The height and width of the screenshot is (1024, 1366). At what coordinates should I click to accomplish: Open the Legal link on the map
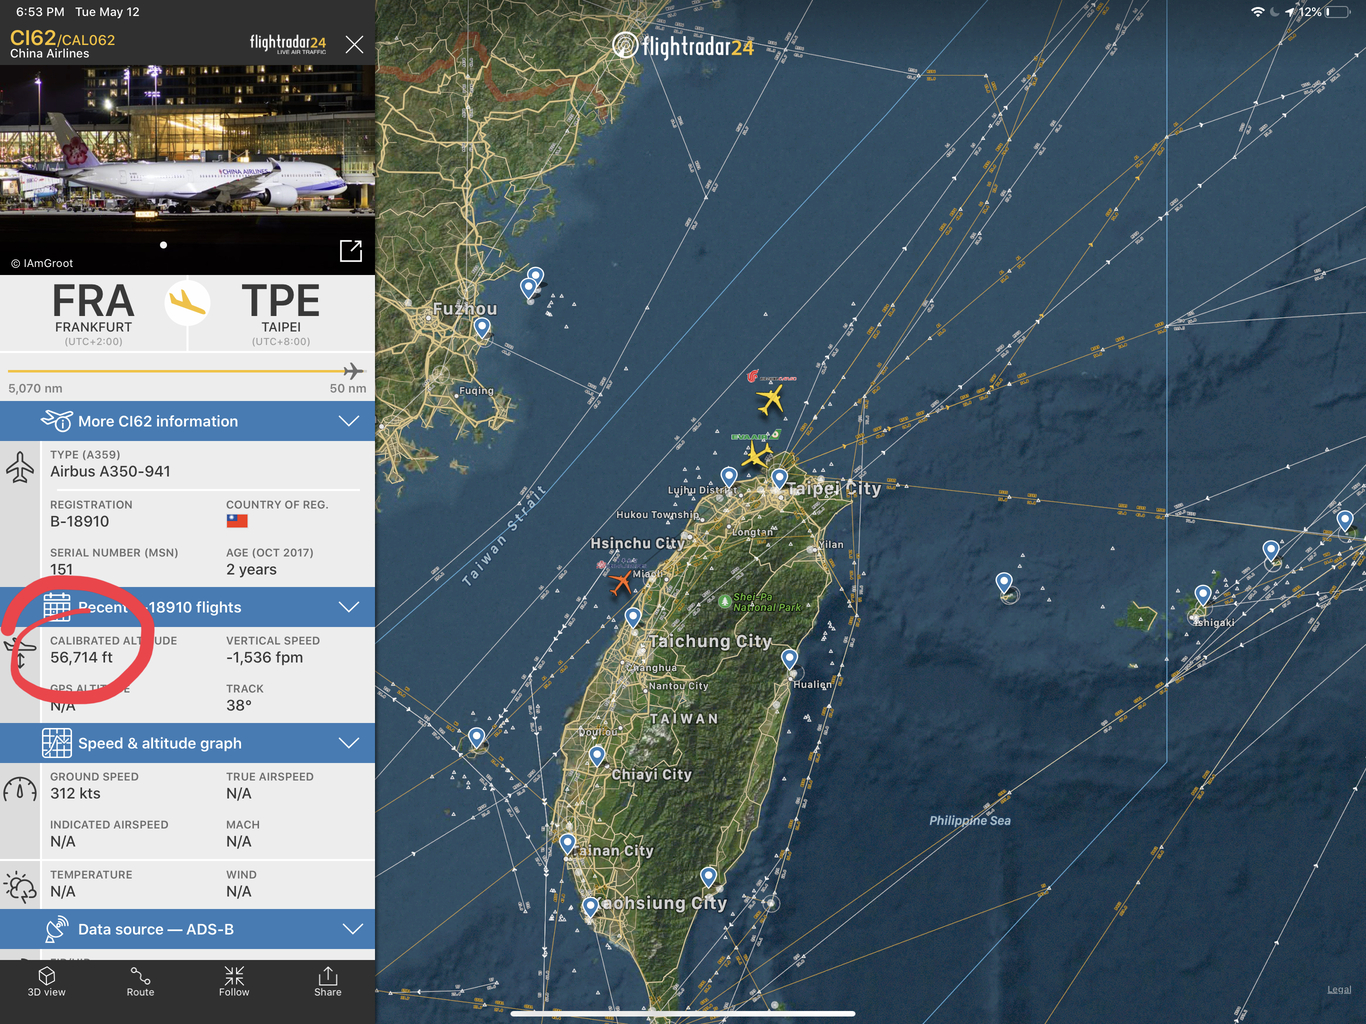point(1339,990)
